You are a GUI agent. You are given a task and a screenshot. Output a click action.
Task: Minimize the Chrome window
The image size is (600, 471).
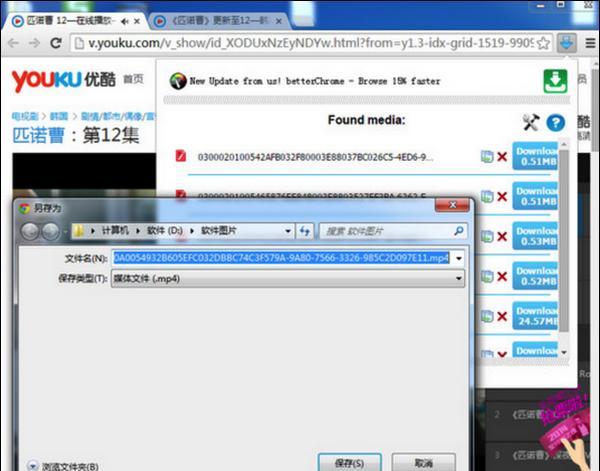click(540, 5)
